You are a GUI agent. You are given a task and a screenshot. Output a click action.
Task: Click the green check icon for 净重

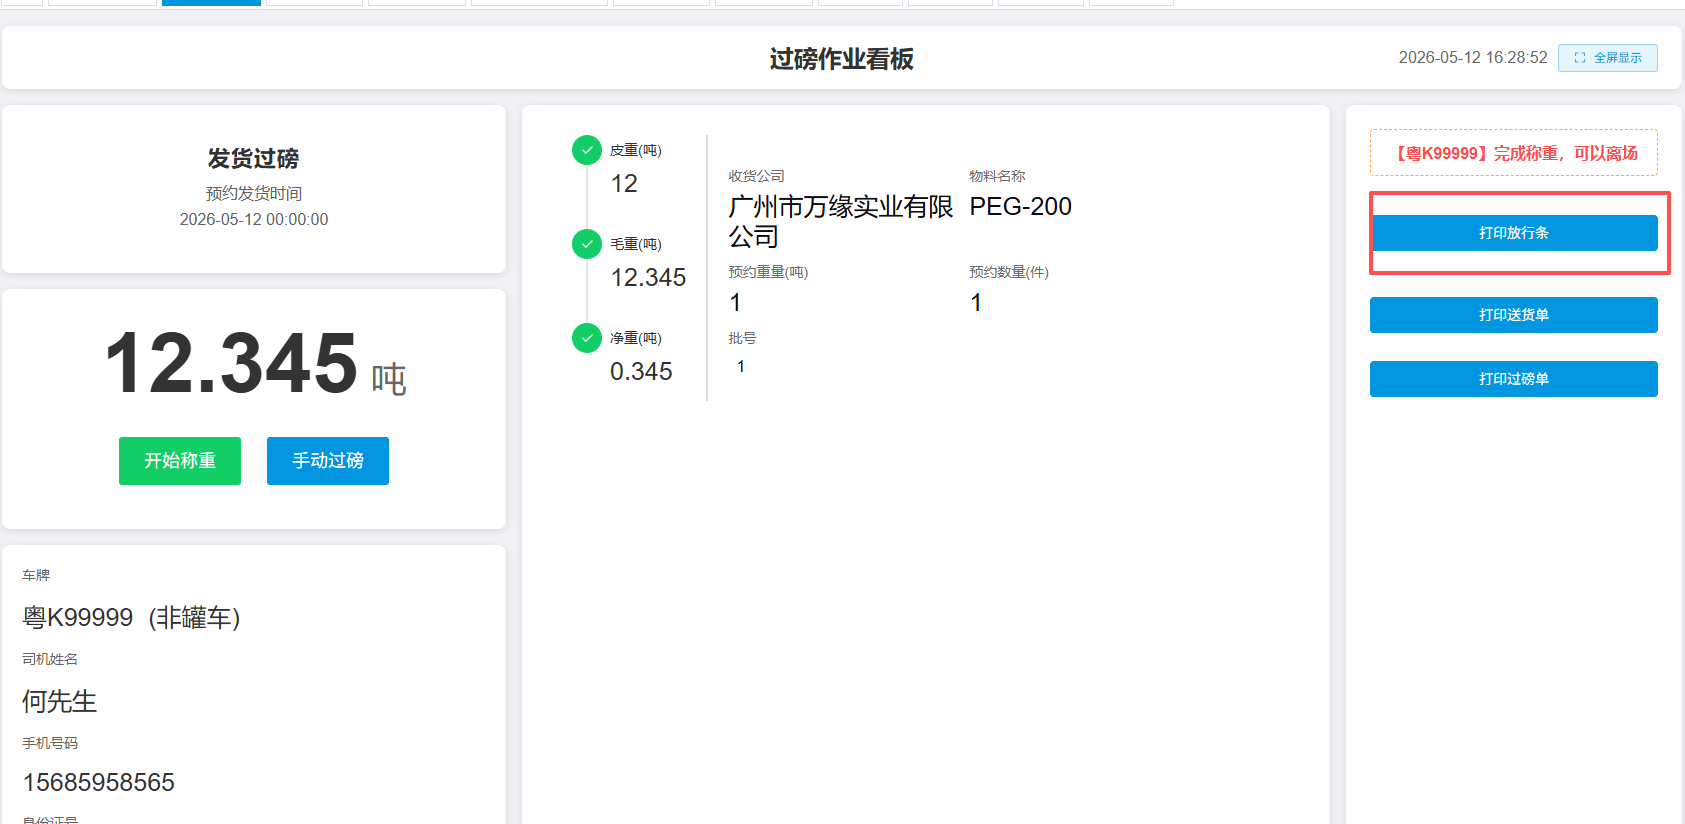[x=587, y=338]
